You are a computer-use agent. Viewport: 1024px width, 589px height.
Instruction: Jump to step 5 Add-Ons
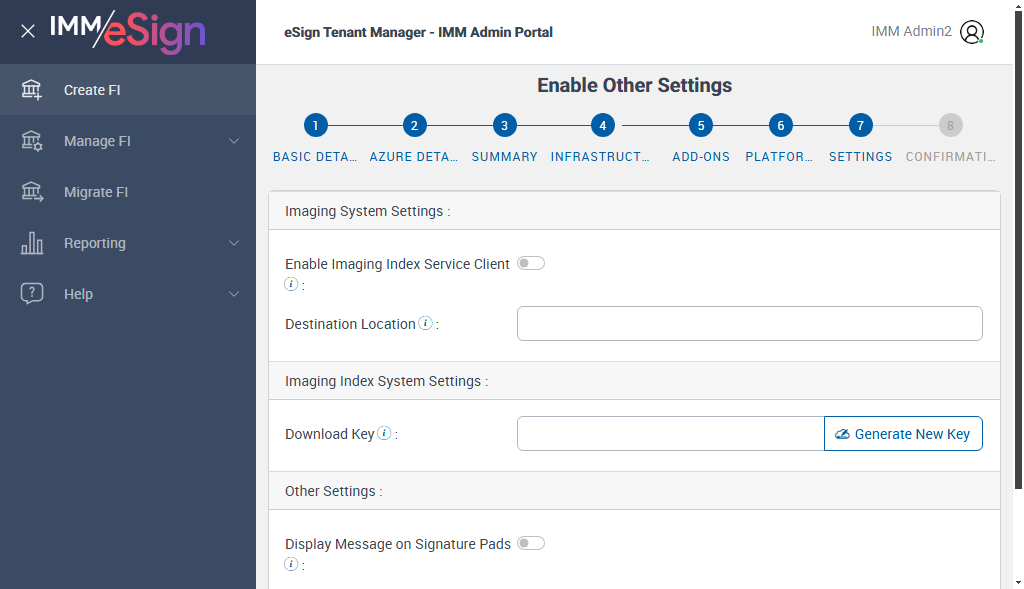point(701,126)
